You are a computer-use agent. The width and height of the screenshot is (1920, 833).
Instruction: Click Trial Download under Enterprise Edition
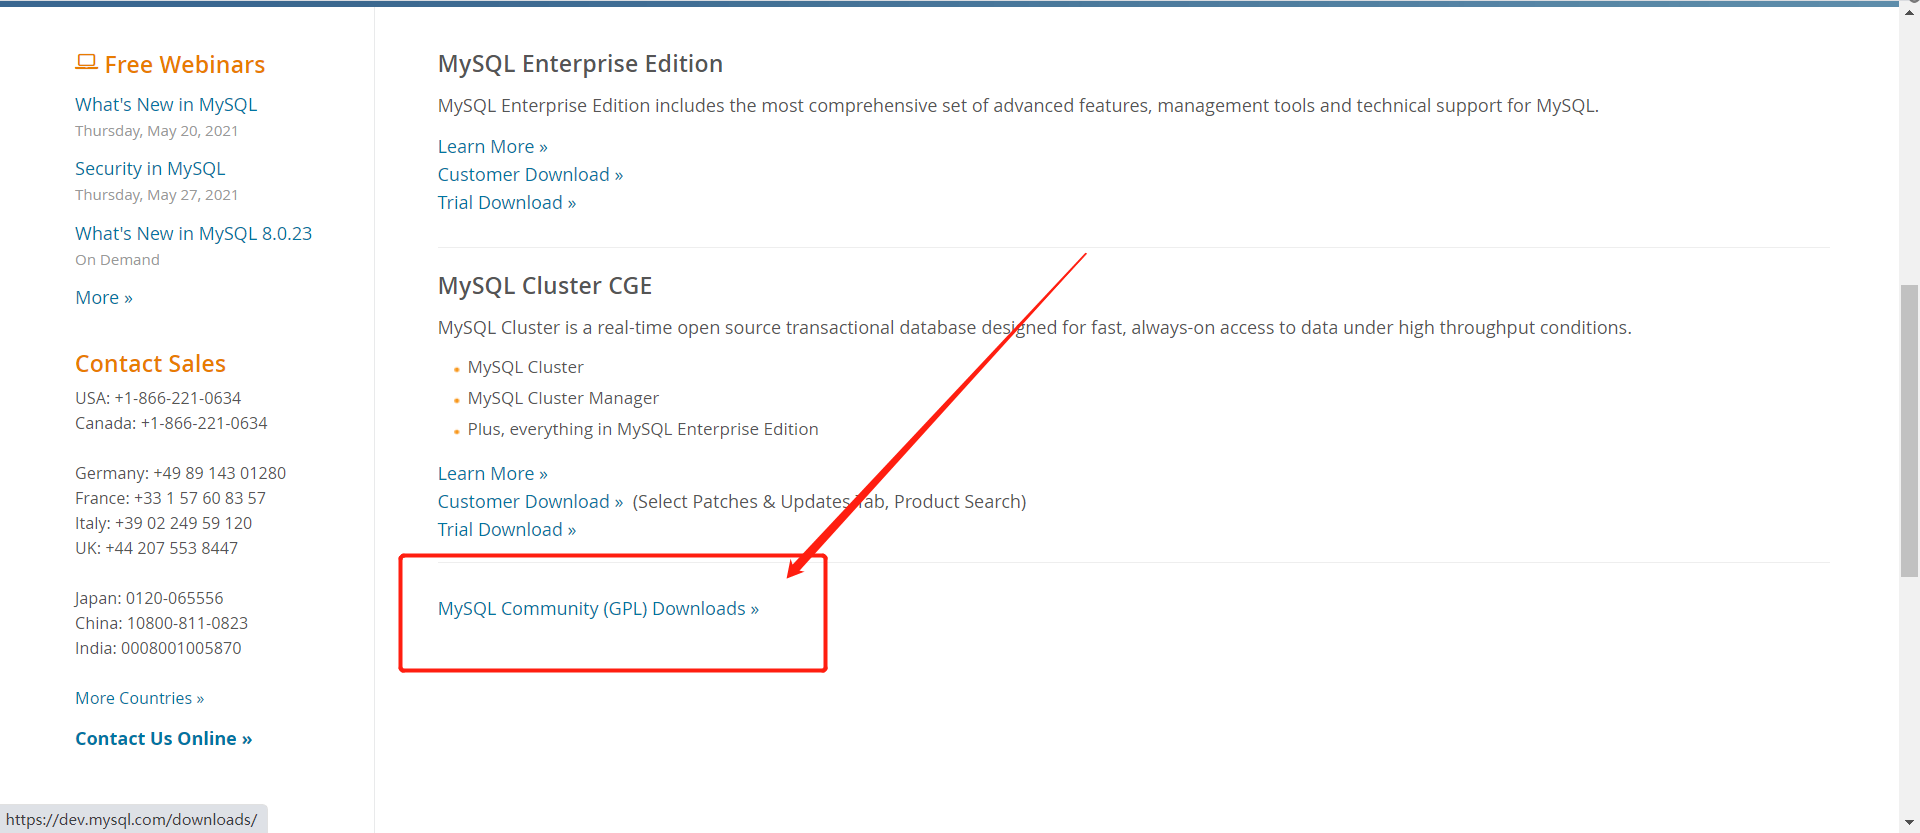click(x=507, y=203)
